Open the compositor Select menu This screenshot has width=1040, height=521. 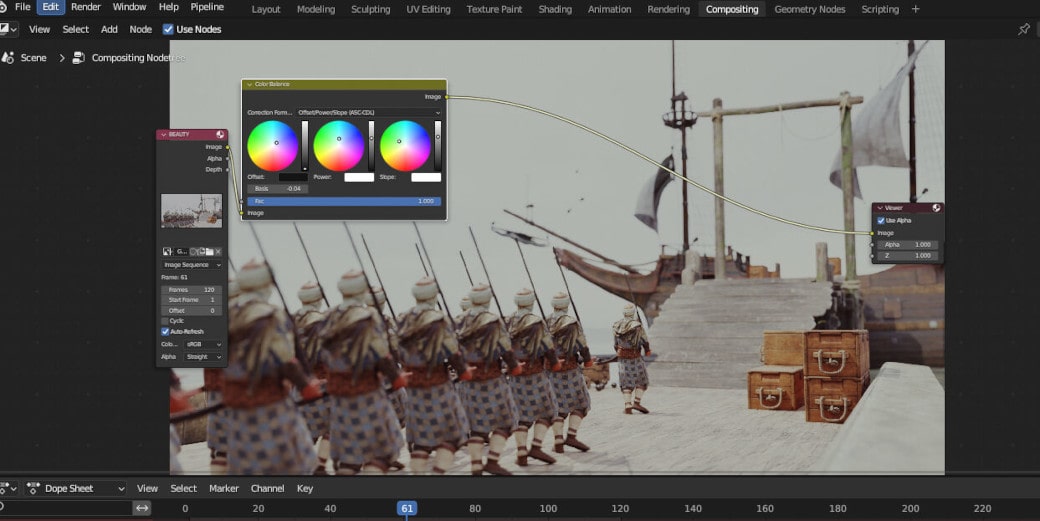[x=76, y=29]
